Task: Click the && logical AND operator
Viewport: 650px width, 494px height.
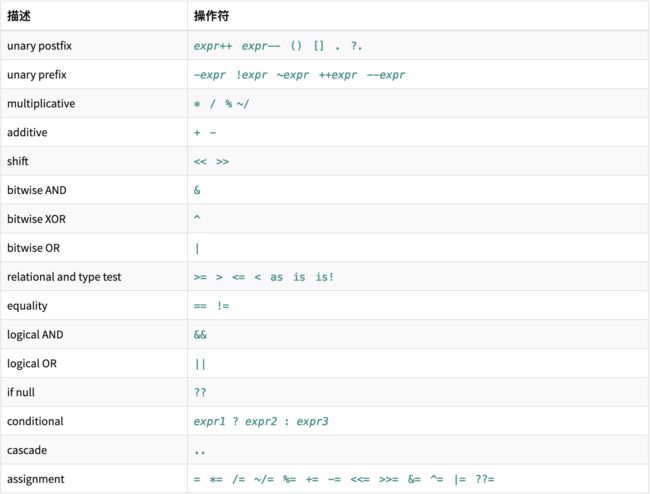Action: click(x=200, y=334)
